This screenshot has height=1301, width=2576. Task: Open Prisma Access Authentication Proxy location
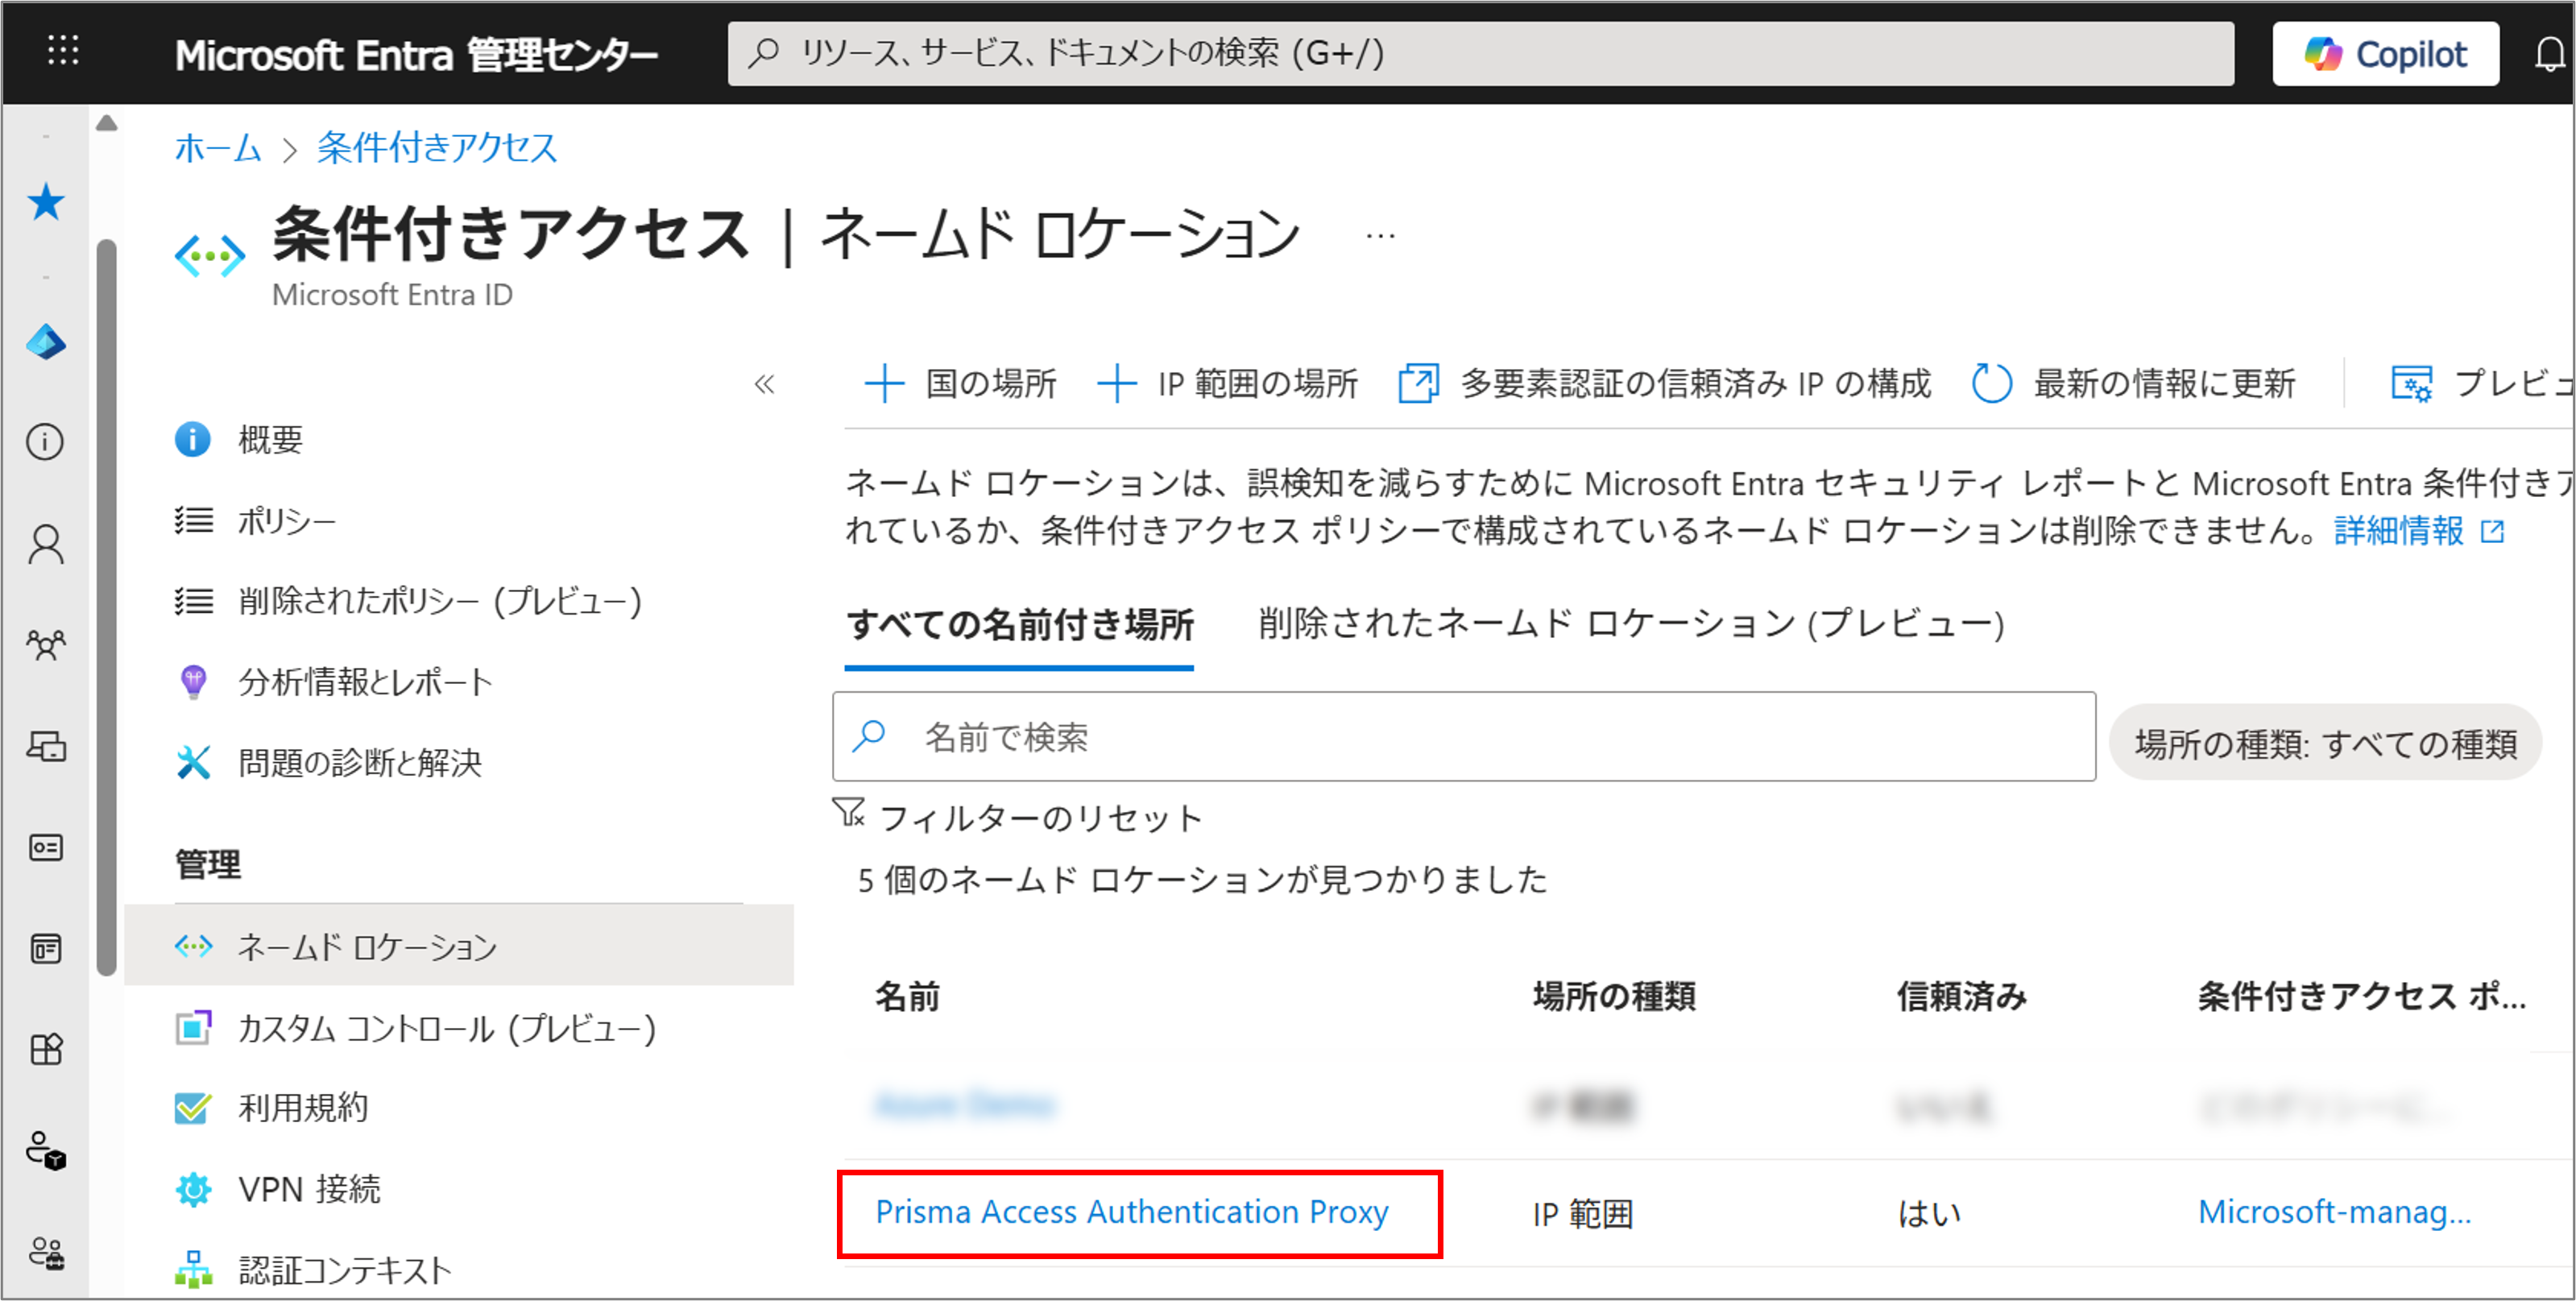1131,1212
